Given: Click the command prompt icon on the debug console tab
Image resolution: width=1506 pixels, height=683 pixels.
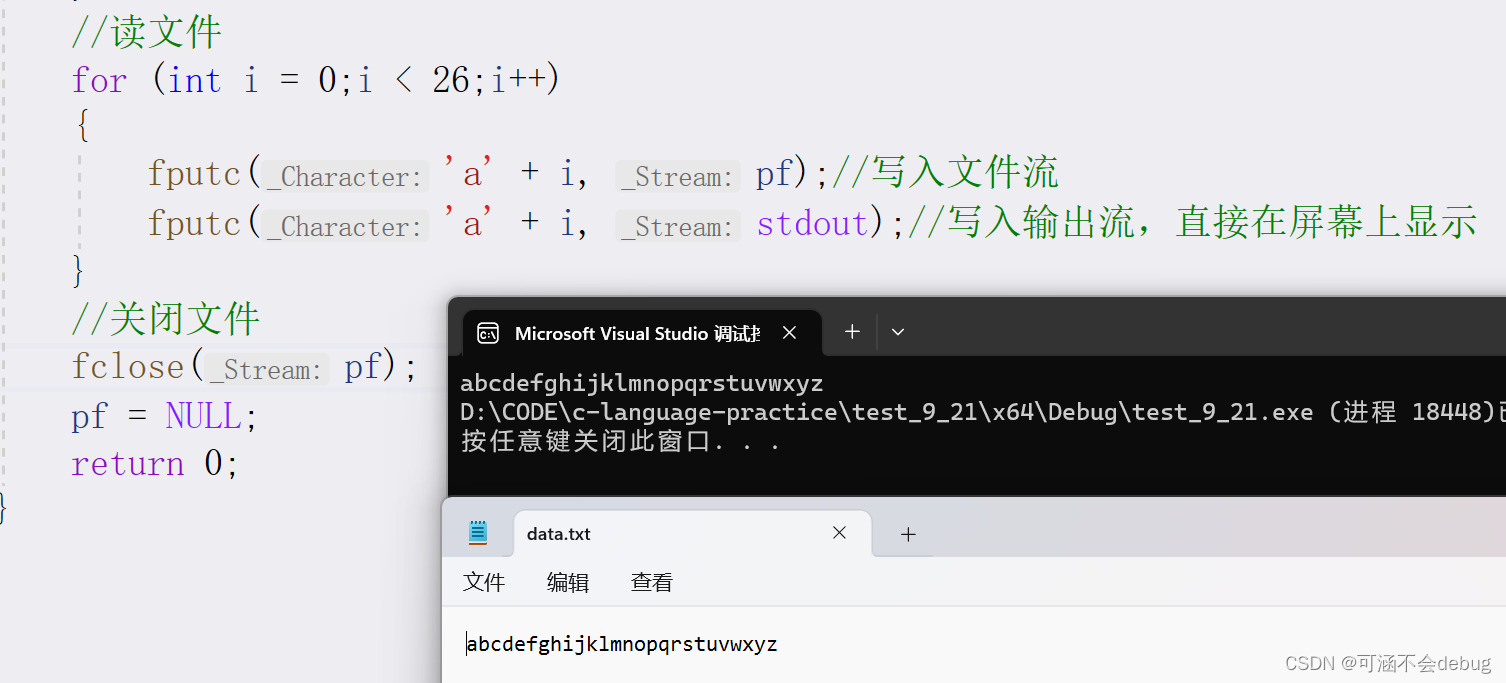Looking at the screenshot, I should [487, 332].
